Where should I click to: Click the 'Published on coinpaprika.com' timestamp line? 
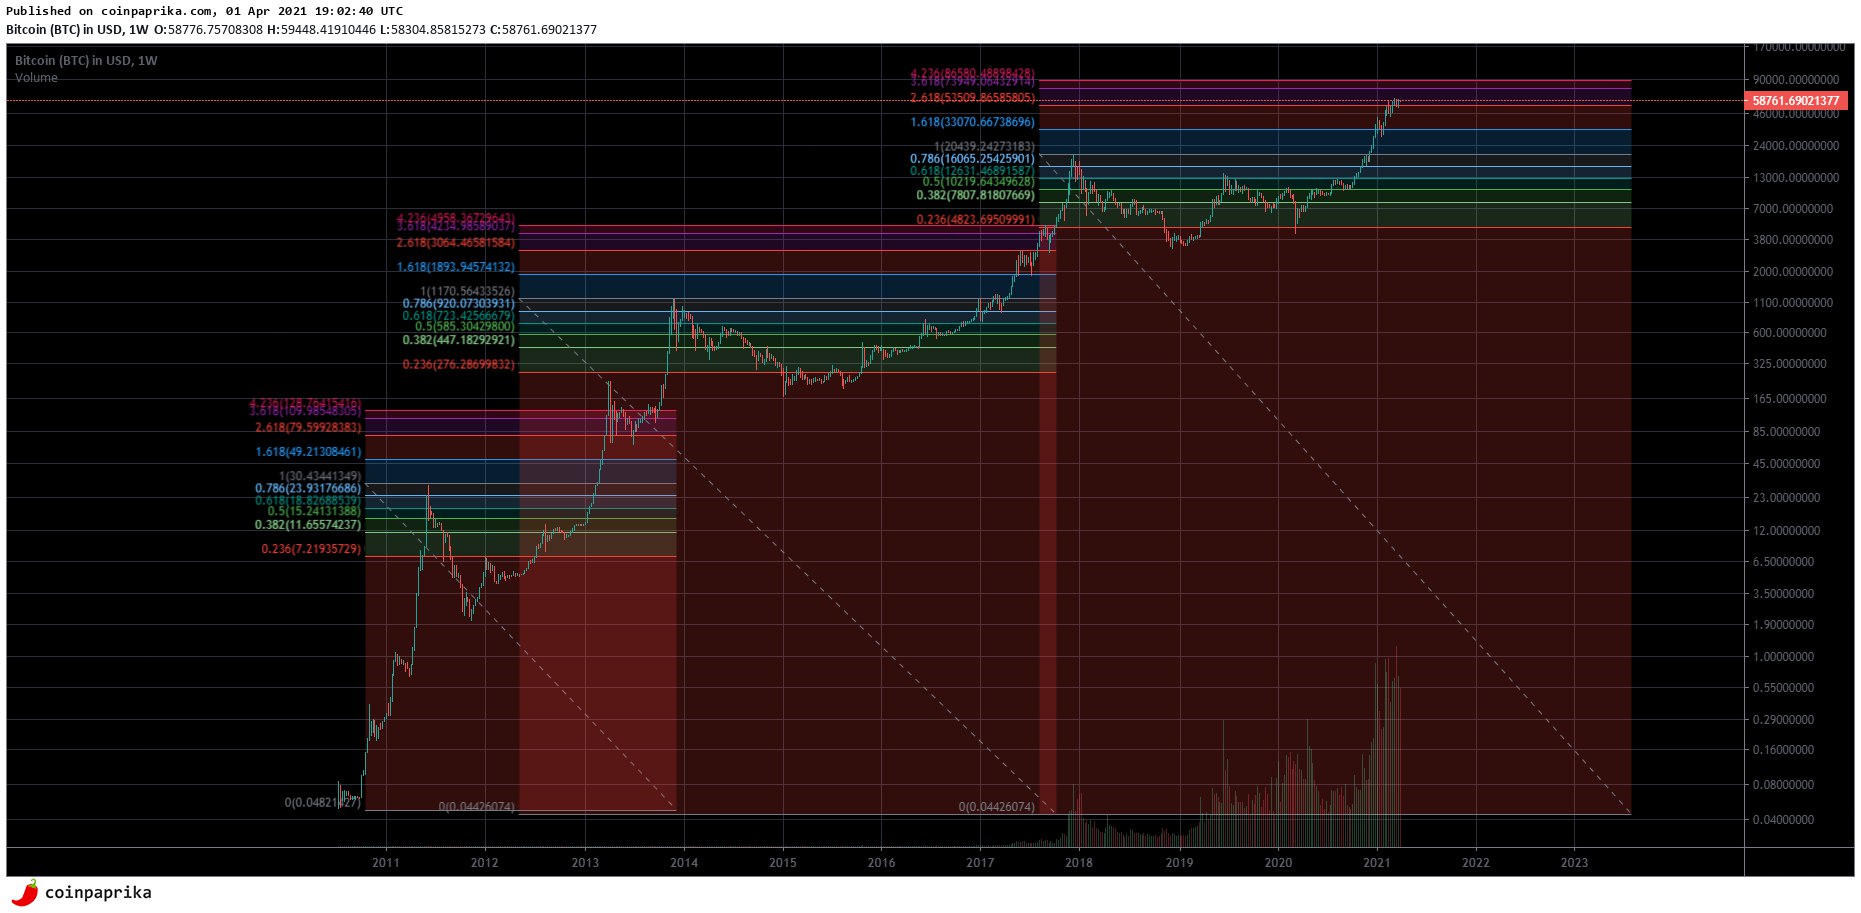pyautogui.click(x=205, y=11)
